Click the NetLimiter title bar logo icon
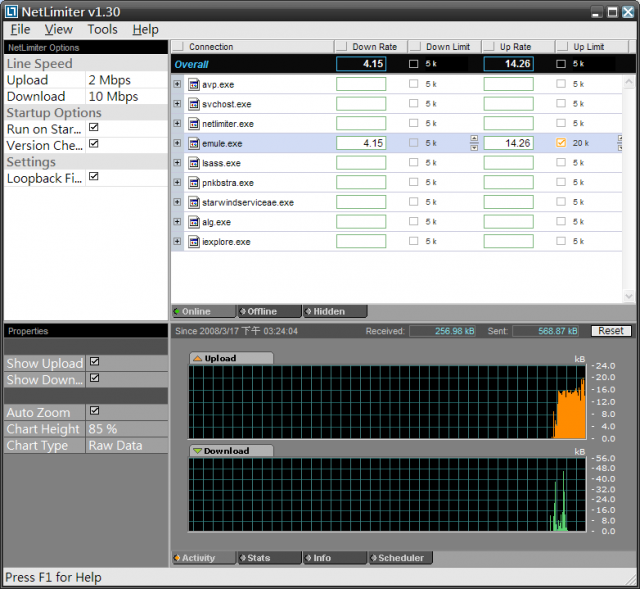This screenshot has width=640, height=589. coord(11,11)
